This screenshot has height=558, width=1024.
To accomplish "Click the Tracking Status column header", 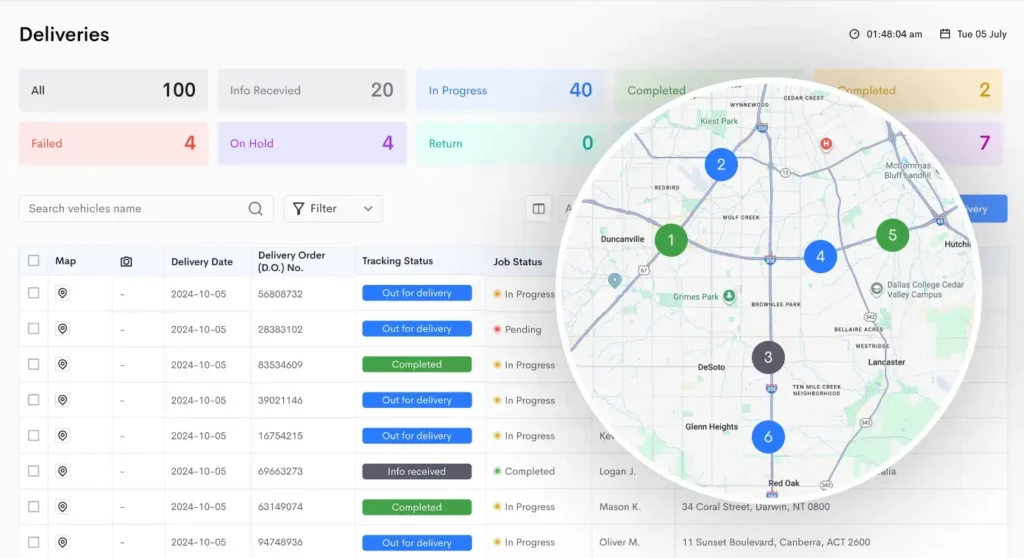I will point(398,261).
